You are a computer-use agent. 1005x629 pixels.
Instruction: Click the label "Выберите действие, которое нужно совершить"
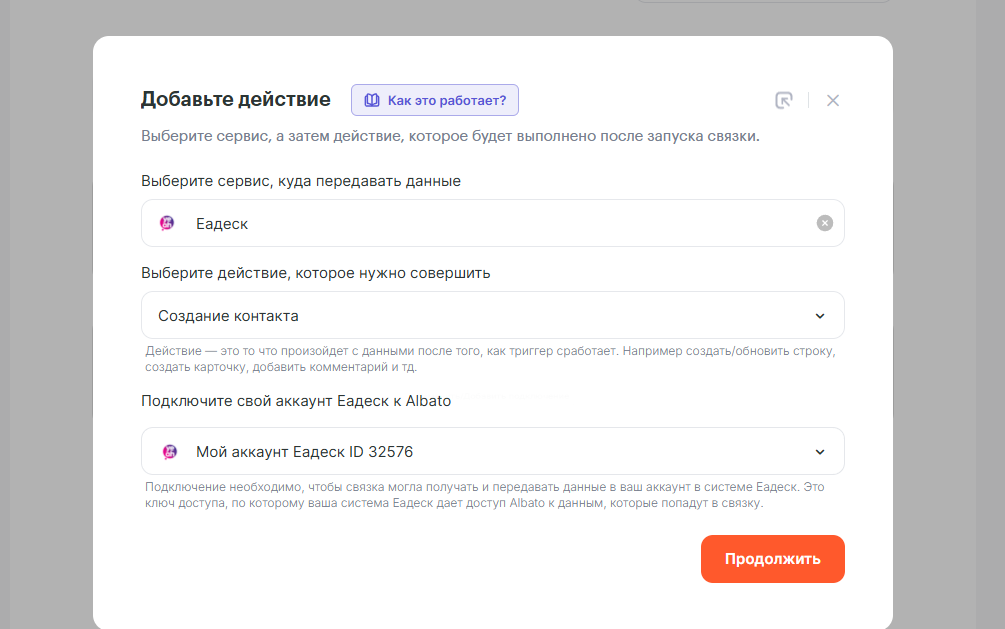316,272
